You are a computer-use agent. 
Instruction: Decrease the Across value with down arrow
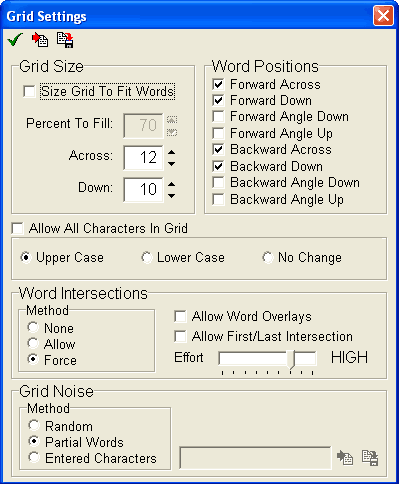pyautogui.click(x=171, y=163)
